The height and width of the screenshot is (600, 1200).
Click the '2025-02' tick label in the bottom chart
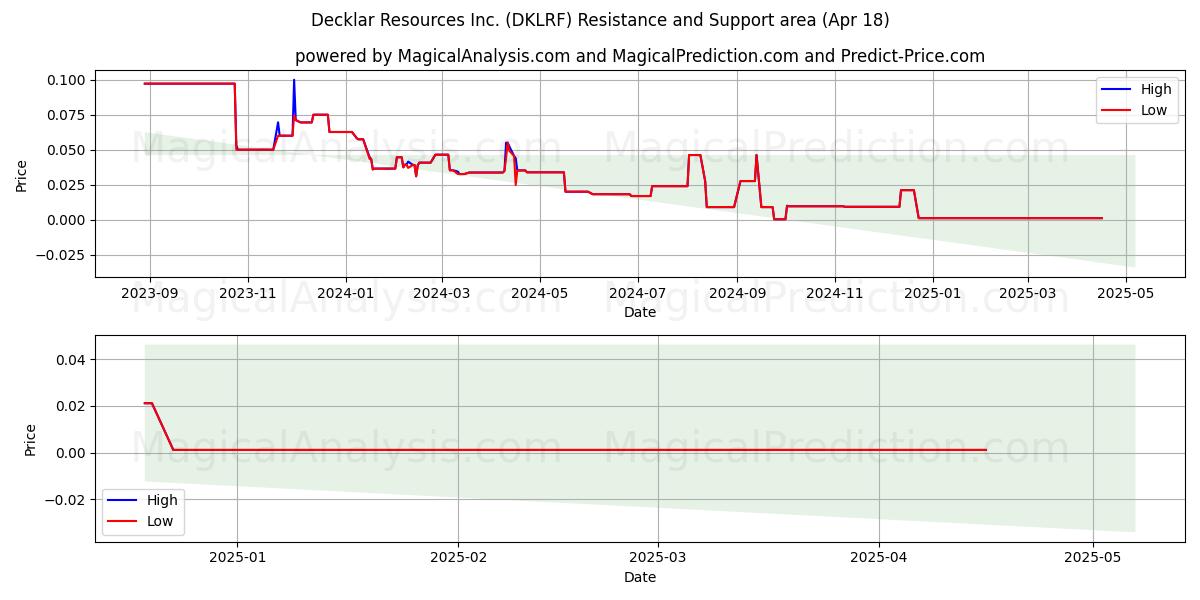458,558
